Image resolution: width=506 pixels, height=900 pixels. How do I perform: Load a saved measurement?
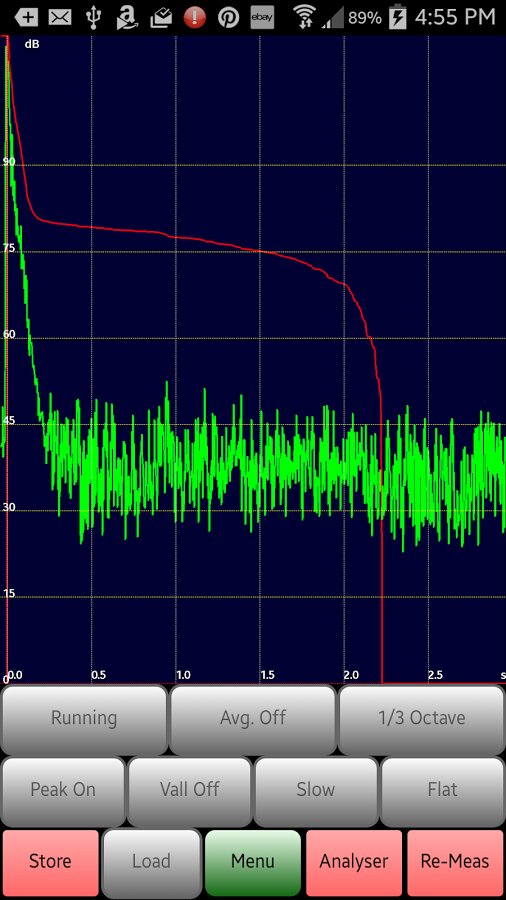click(151, 862)
